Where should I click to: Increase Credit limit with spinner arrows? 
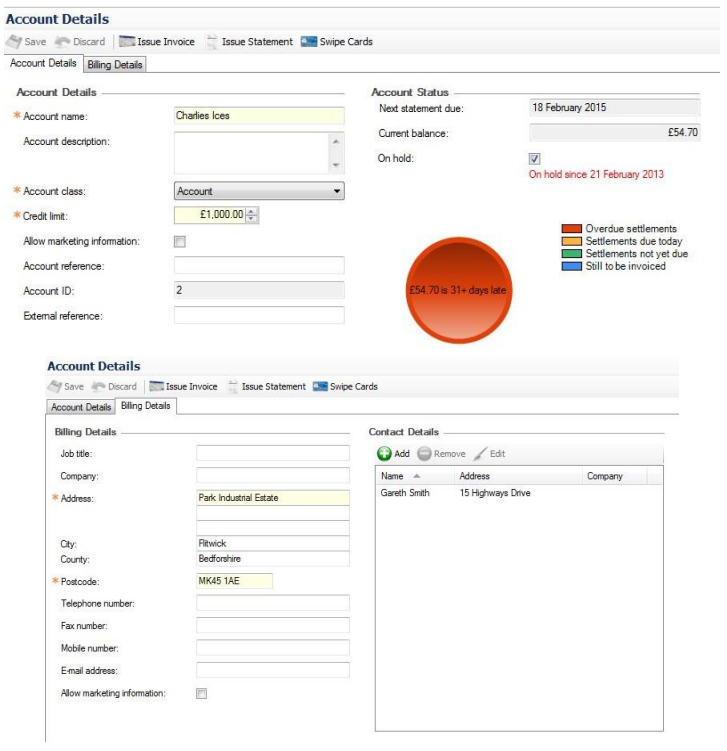252,211
